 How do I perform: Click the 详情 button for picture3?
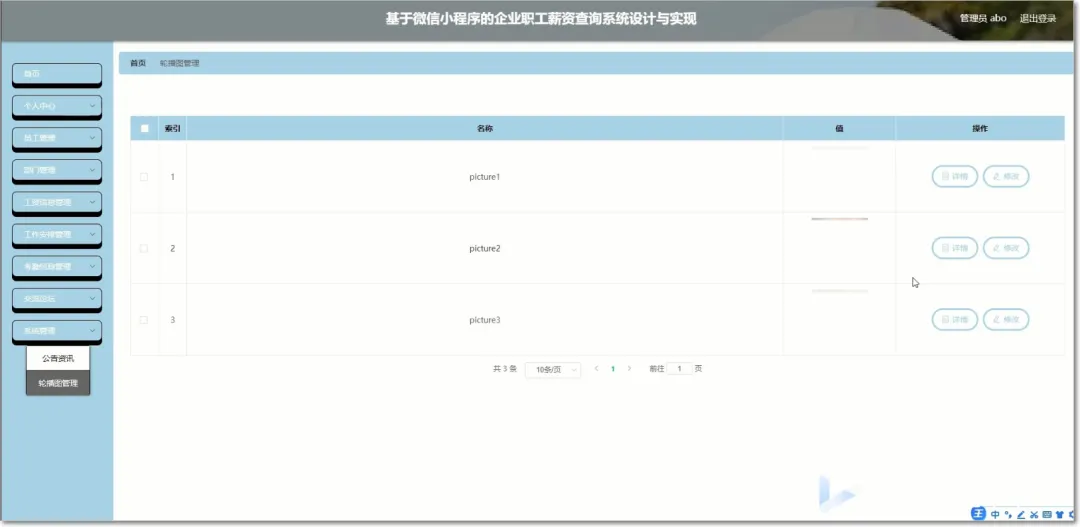[955, 320]
